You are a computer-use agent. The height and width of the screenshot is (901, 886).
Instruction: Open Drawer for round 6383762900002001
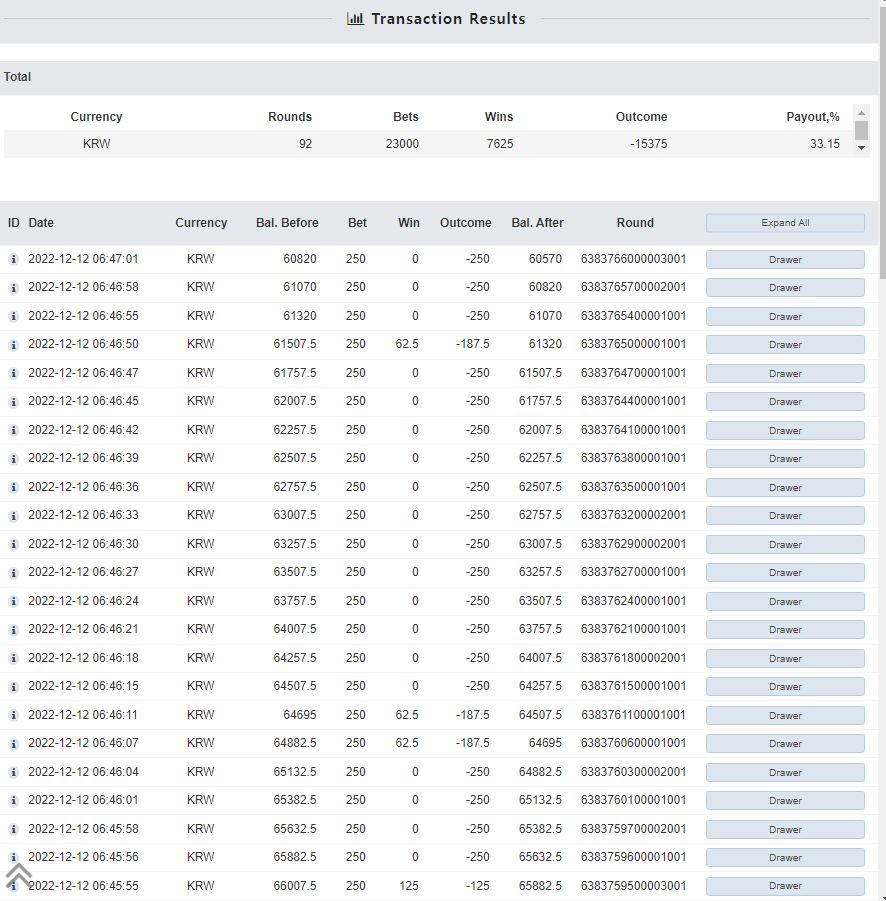coord(785,544)
